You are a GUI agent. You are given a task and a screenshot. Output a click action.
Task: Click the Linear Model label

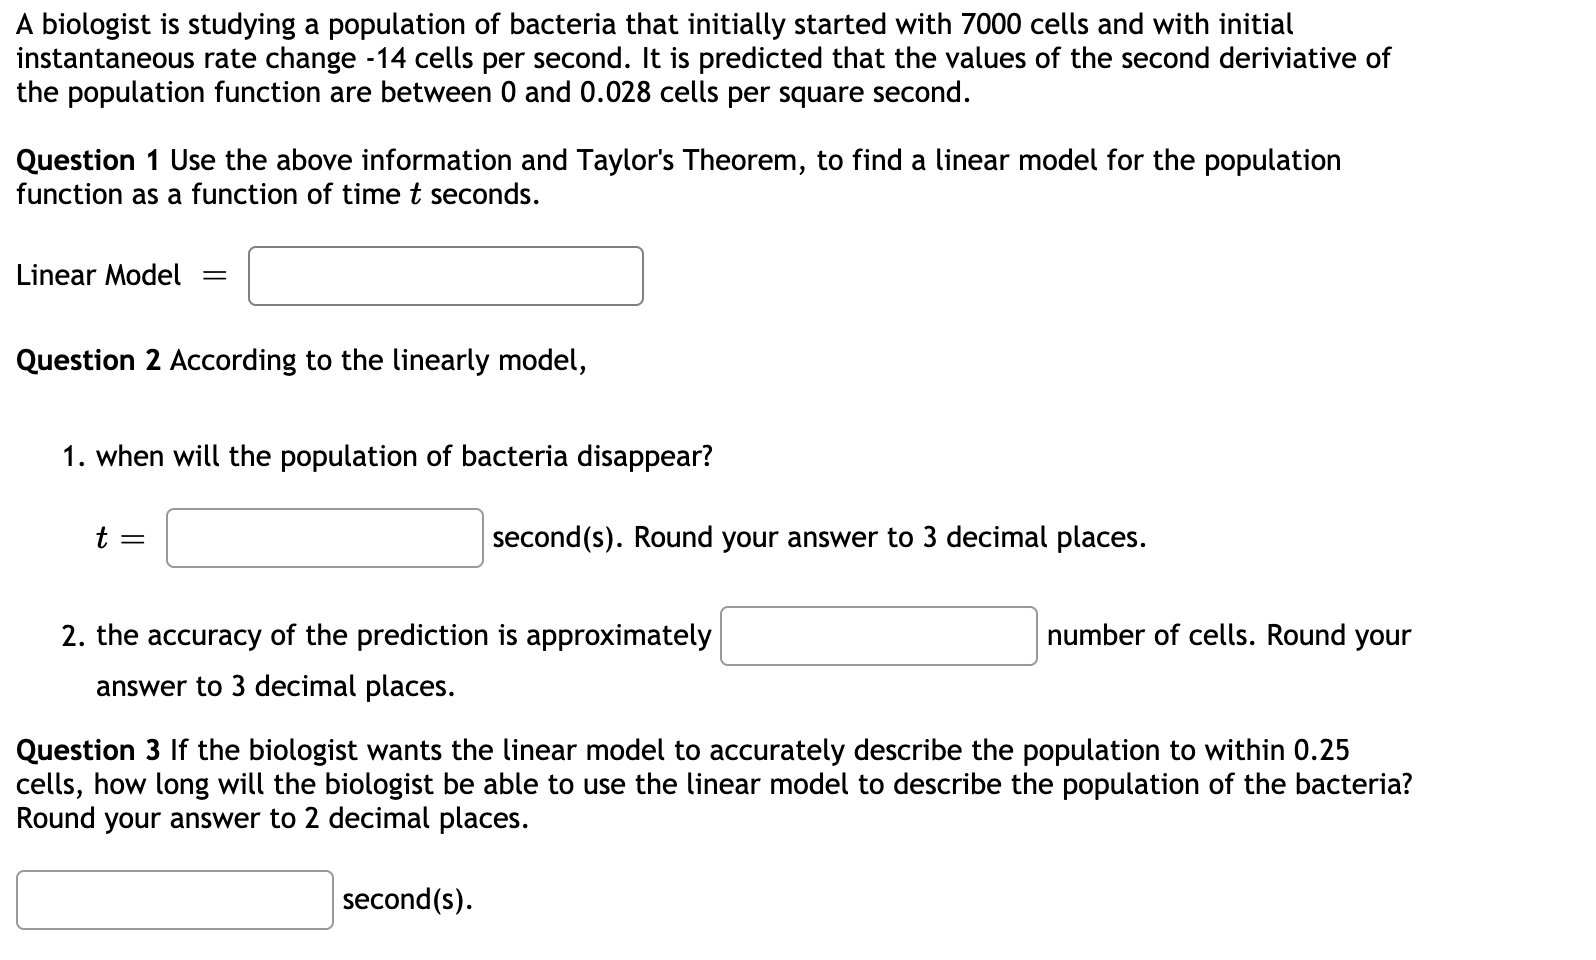click(98, 275)
